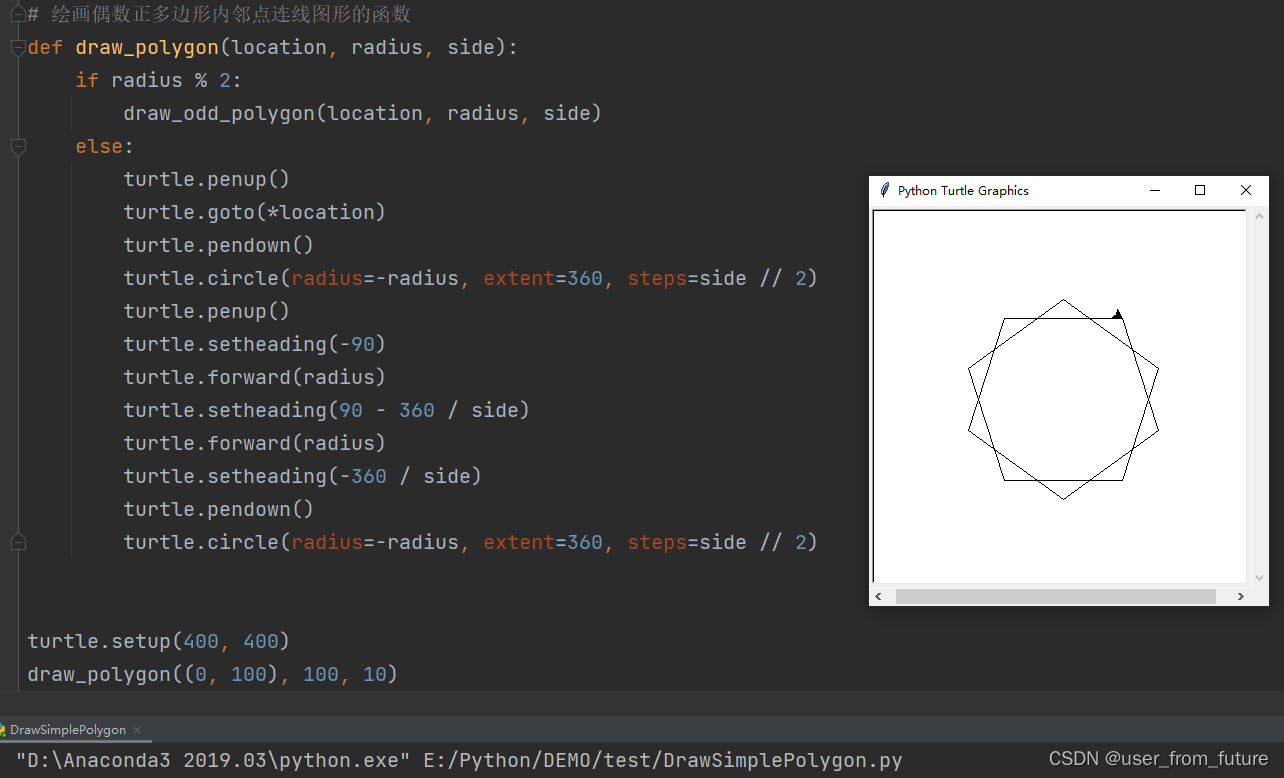Collapse the else block fold marker
This screenshot has width=1284, height=778.
coord(18,147)
